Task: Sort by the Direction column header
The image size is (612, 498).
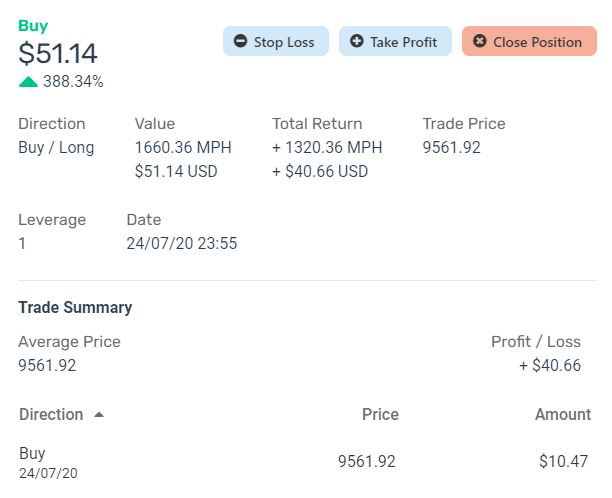Action: [x=51, y=414]
